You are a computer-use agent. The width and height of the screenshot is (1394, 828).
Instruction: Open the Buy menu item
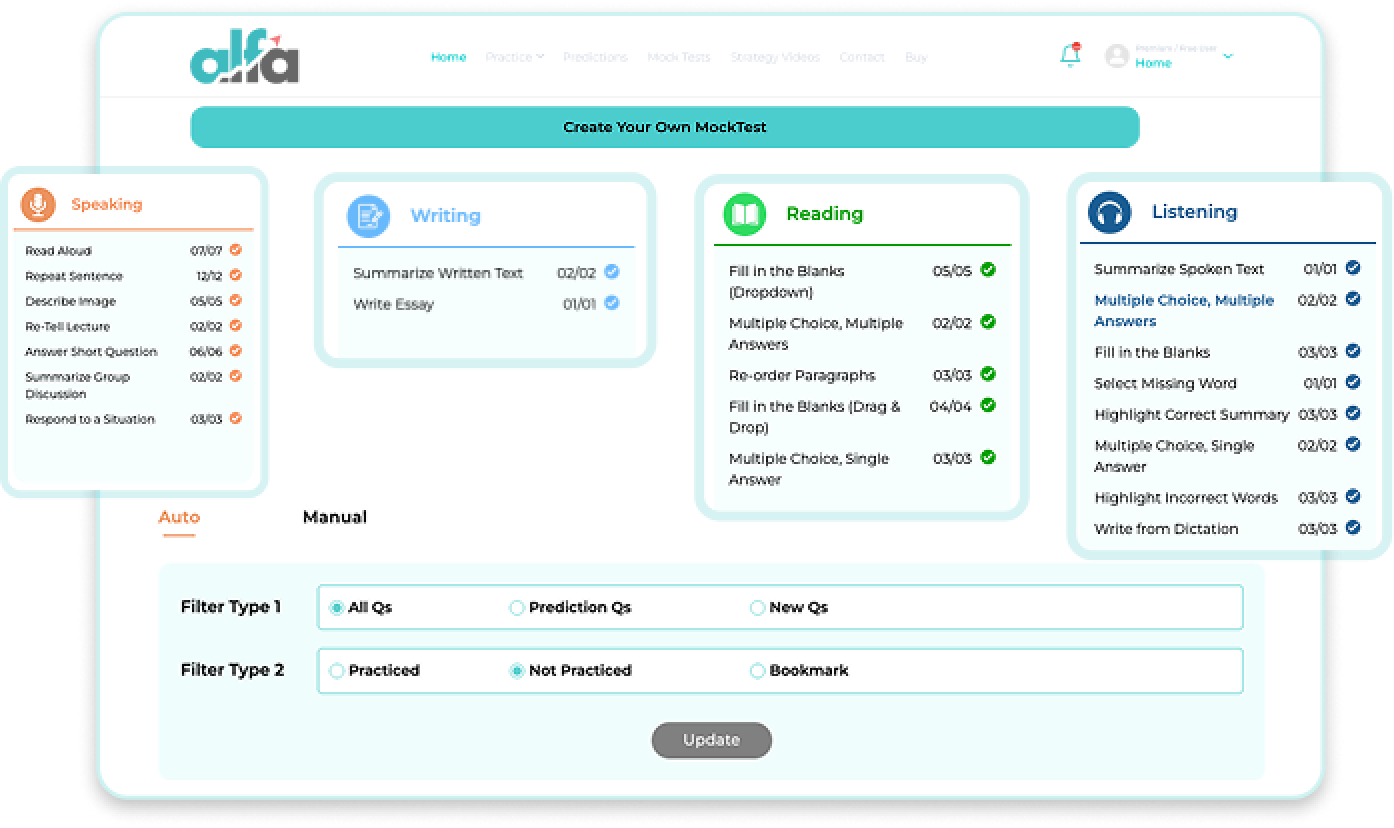[x=916, y=57]
